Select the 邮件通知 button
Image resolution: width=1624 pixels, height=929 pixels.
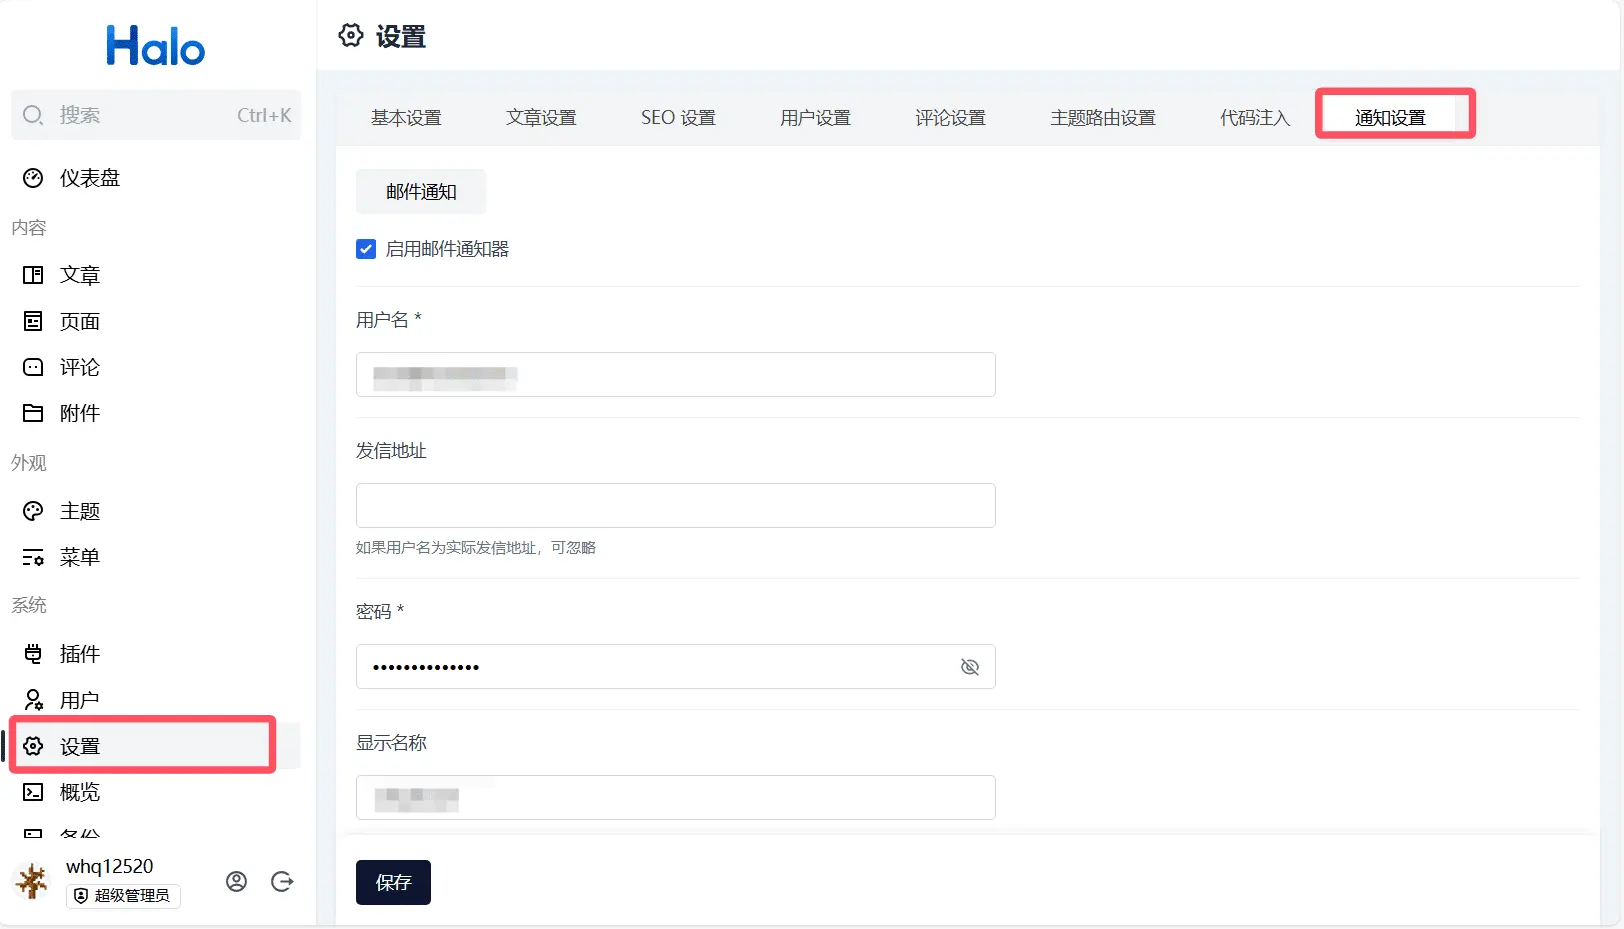coord(421,192)
